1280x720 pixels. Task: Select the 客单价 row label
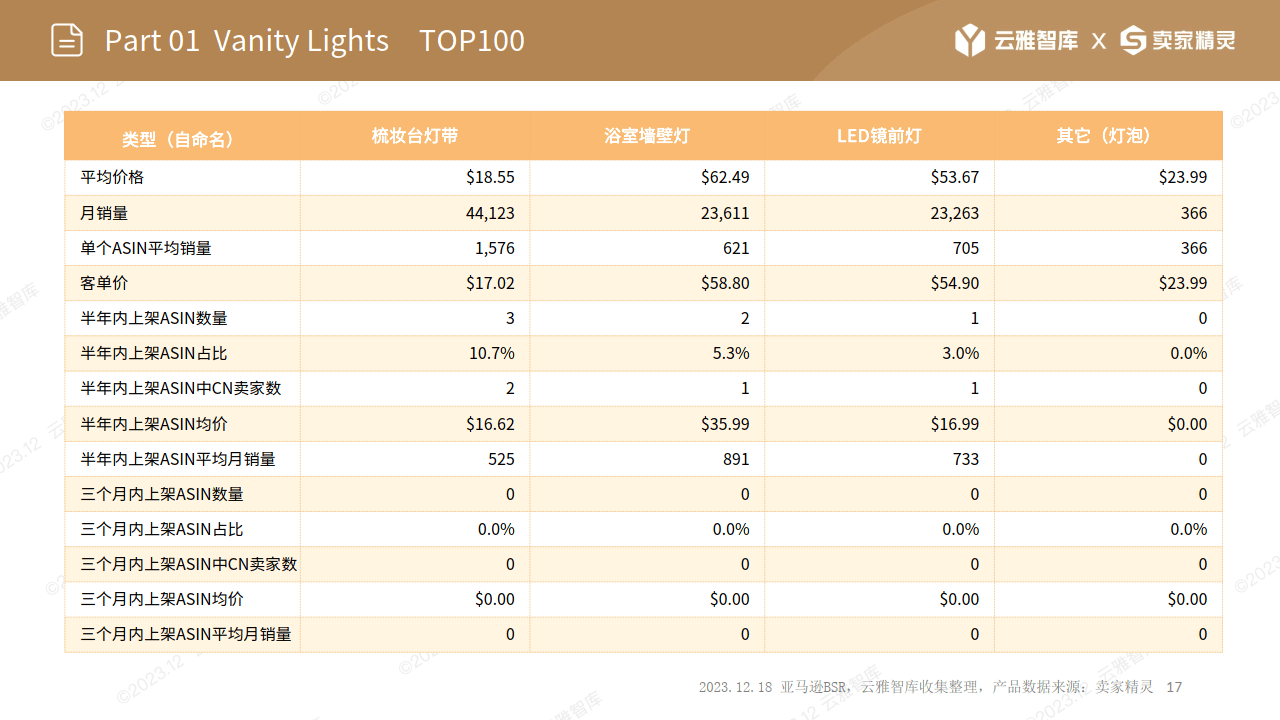(104, 283)
